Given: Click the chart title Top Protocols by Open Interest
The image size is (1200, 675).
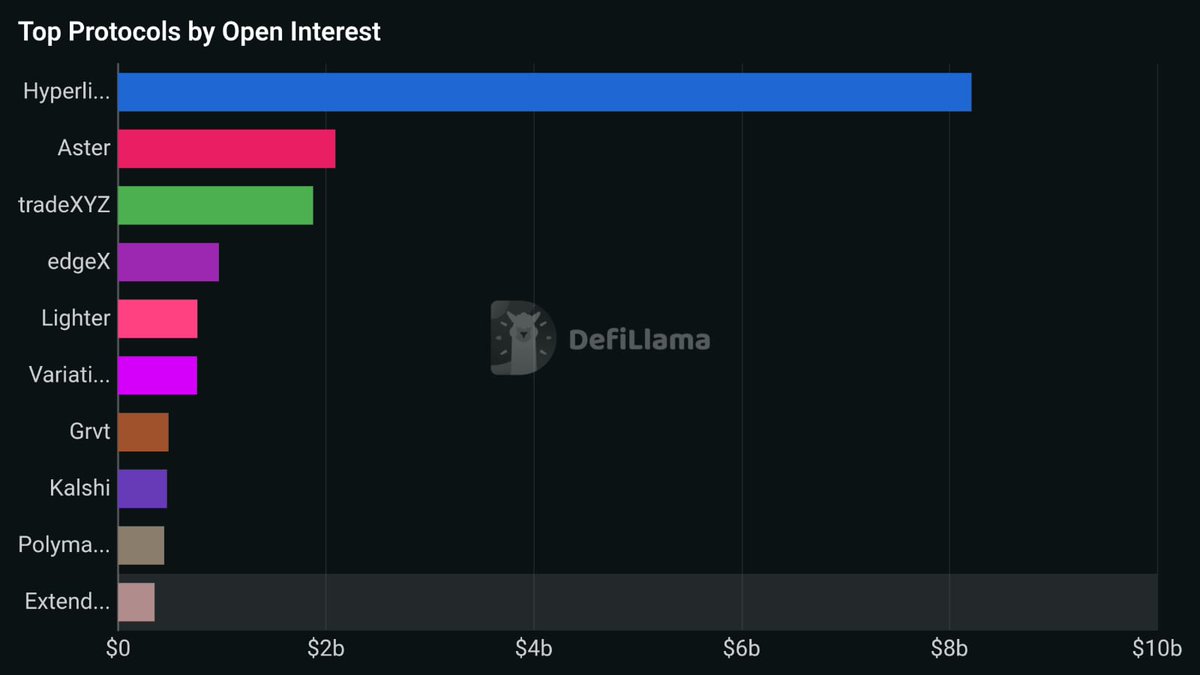Looking at the screenshot, I should (x=199, y=32).
